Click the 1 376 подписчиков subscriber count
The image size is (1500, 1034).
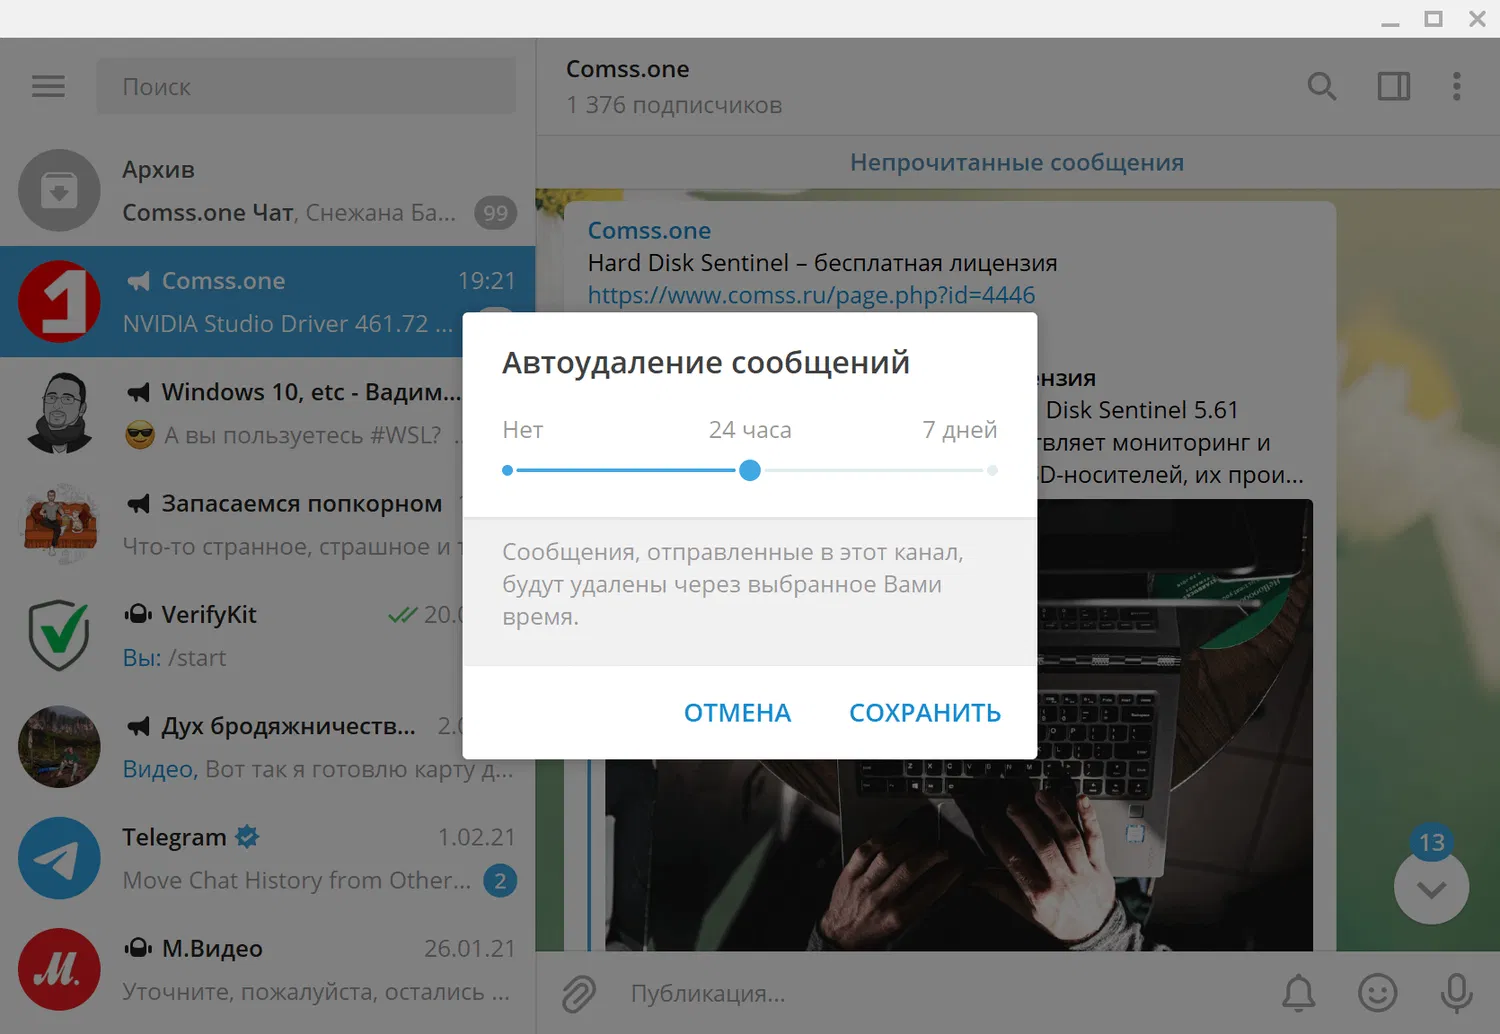tap(674, 105)
